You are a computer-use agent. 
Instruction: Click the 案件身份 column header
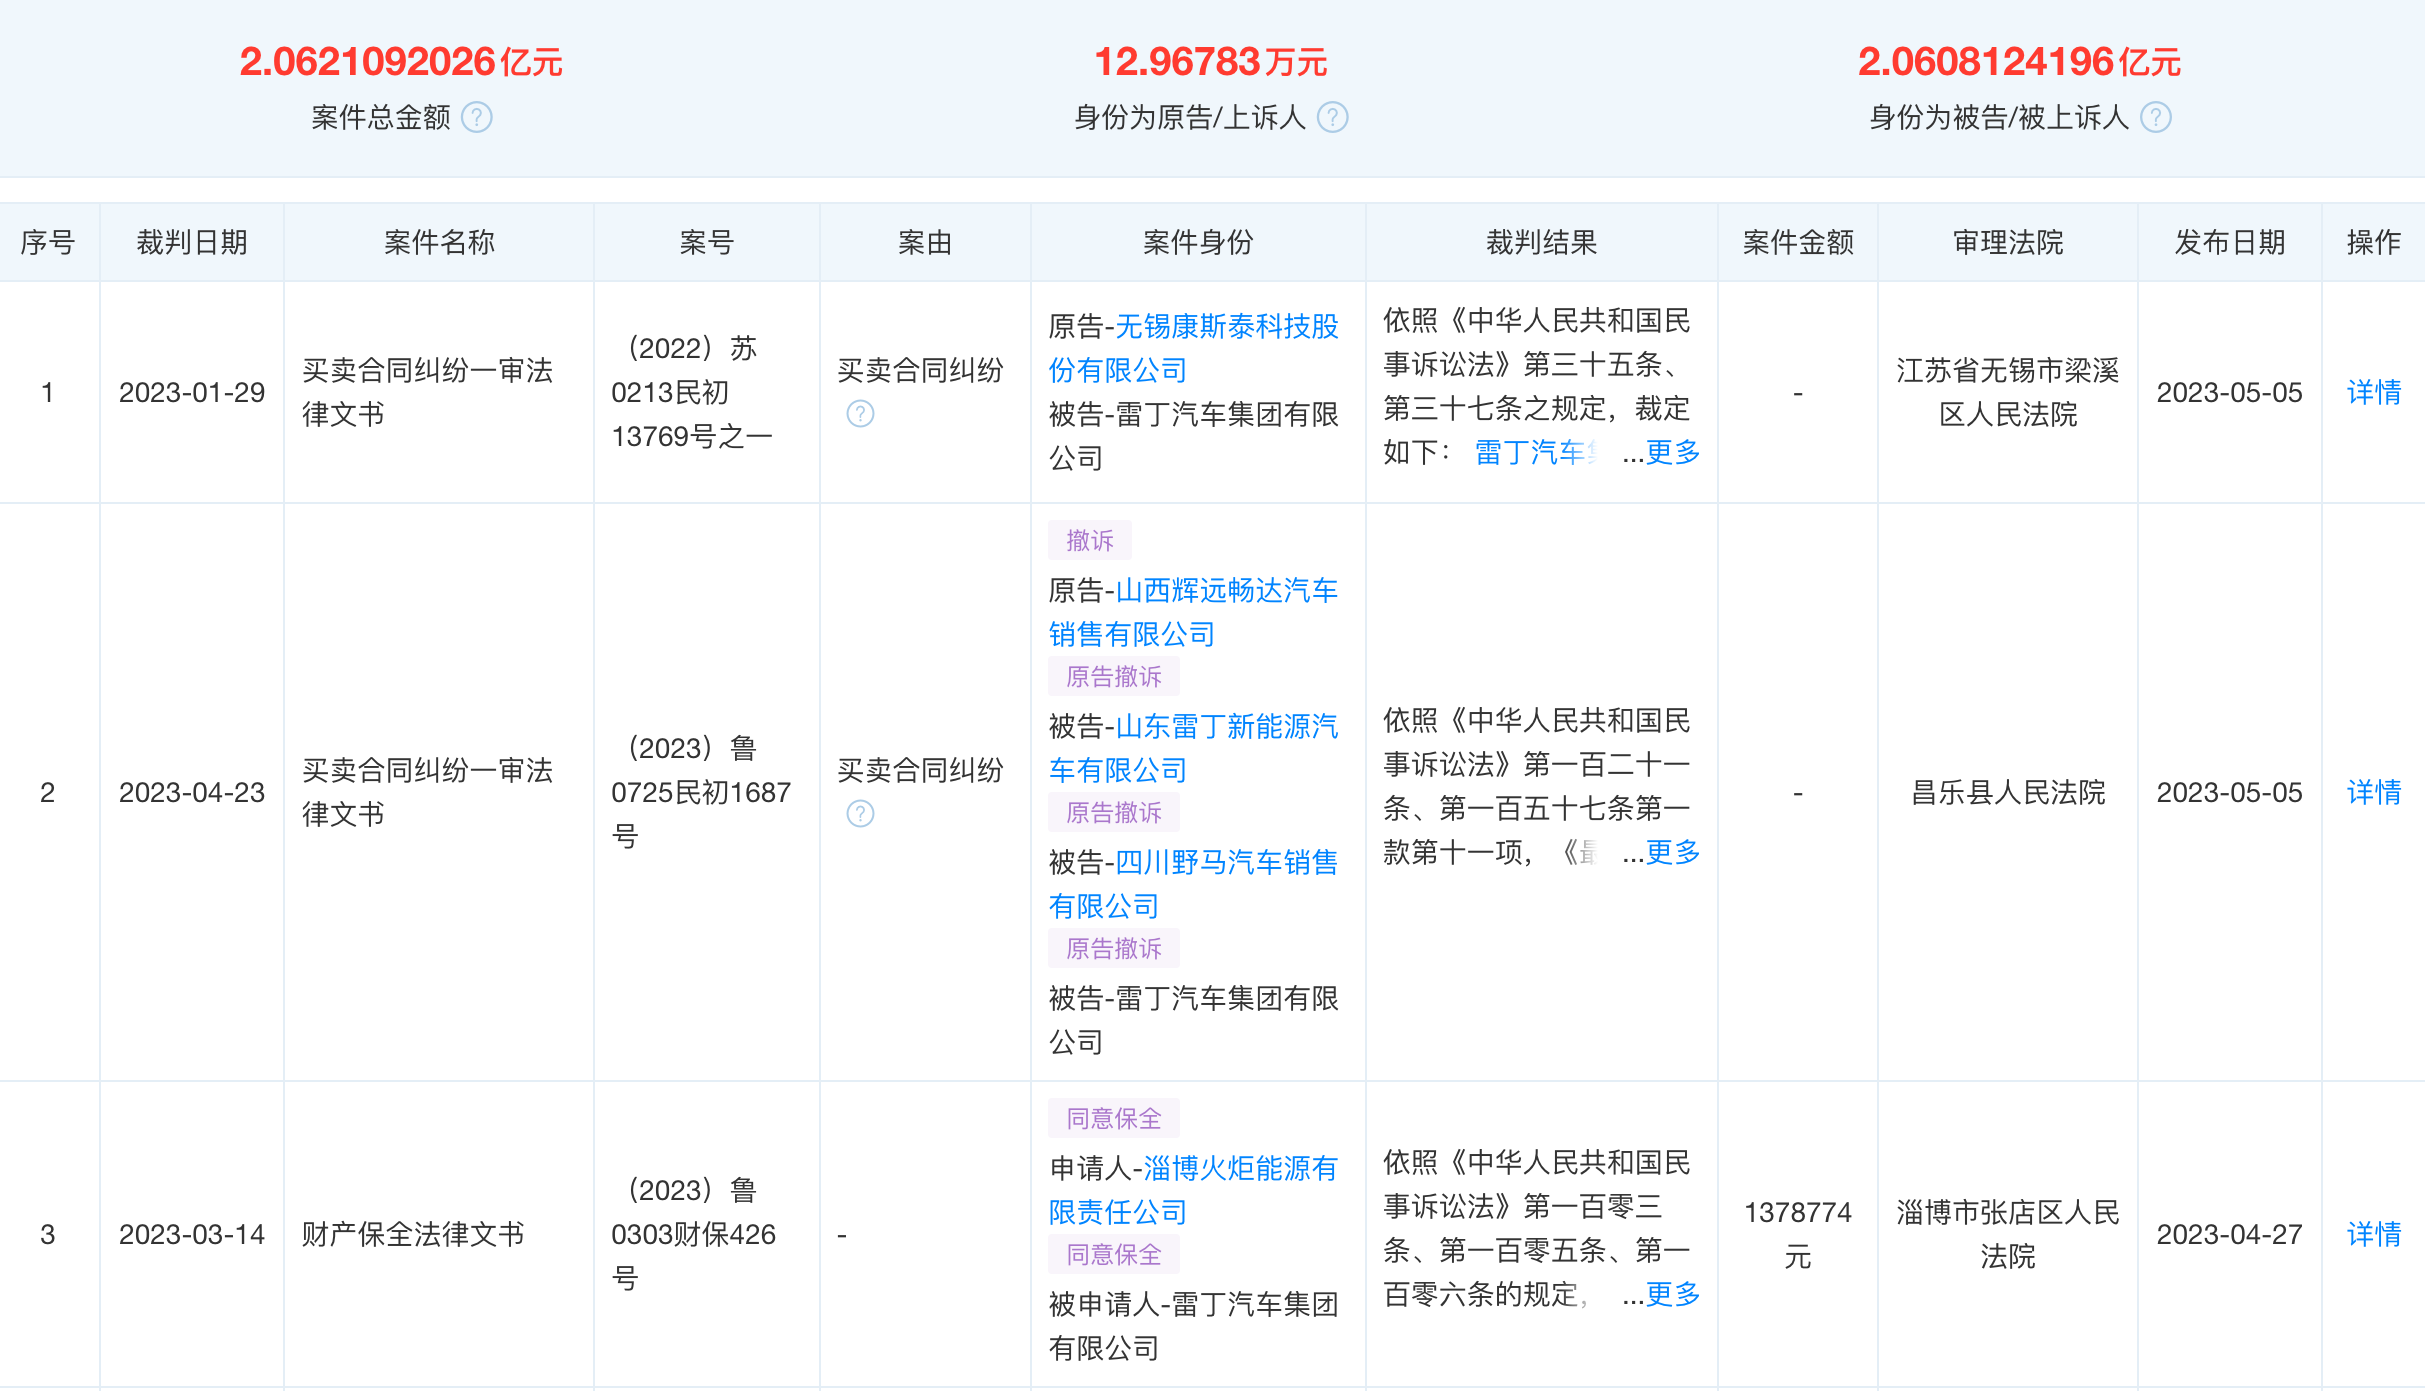pyautogui.click(x=1198, y=242)
